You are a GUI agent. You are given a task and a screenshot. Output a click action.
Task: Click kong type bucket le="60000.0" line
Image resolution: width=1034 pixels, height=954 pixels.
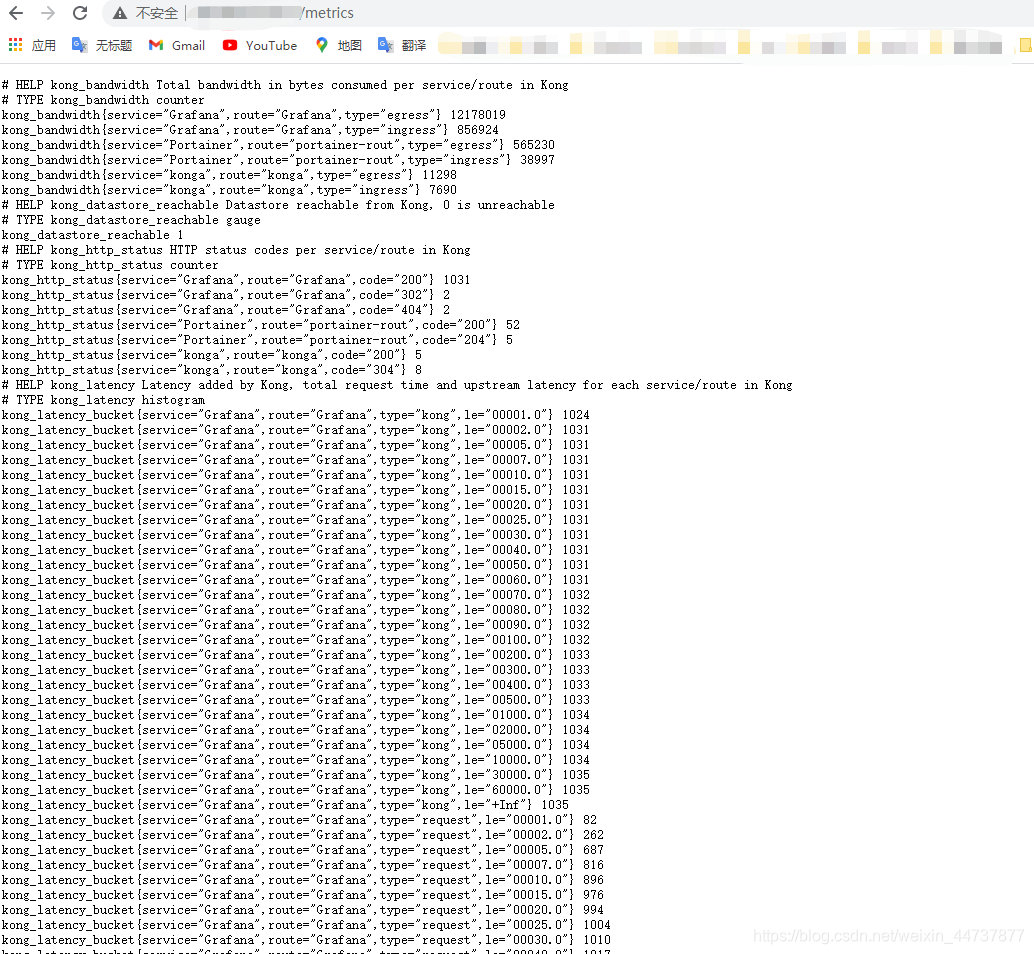(x=295, y=790)
